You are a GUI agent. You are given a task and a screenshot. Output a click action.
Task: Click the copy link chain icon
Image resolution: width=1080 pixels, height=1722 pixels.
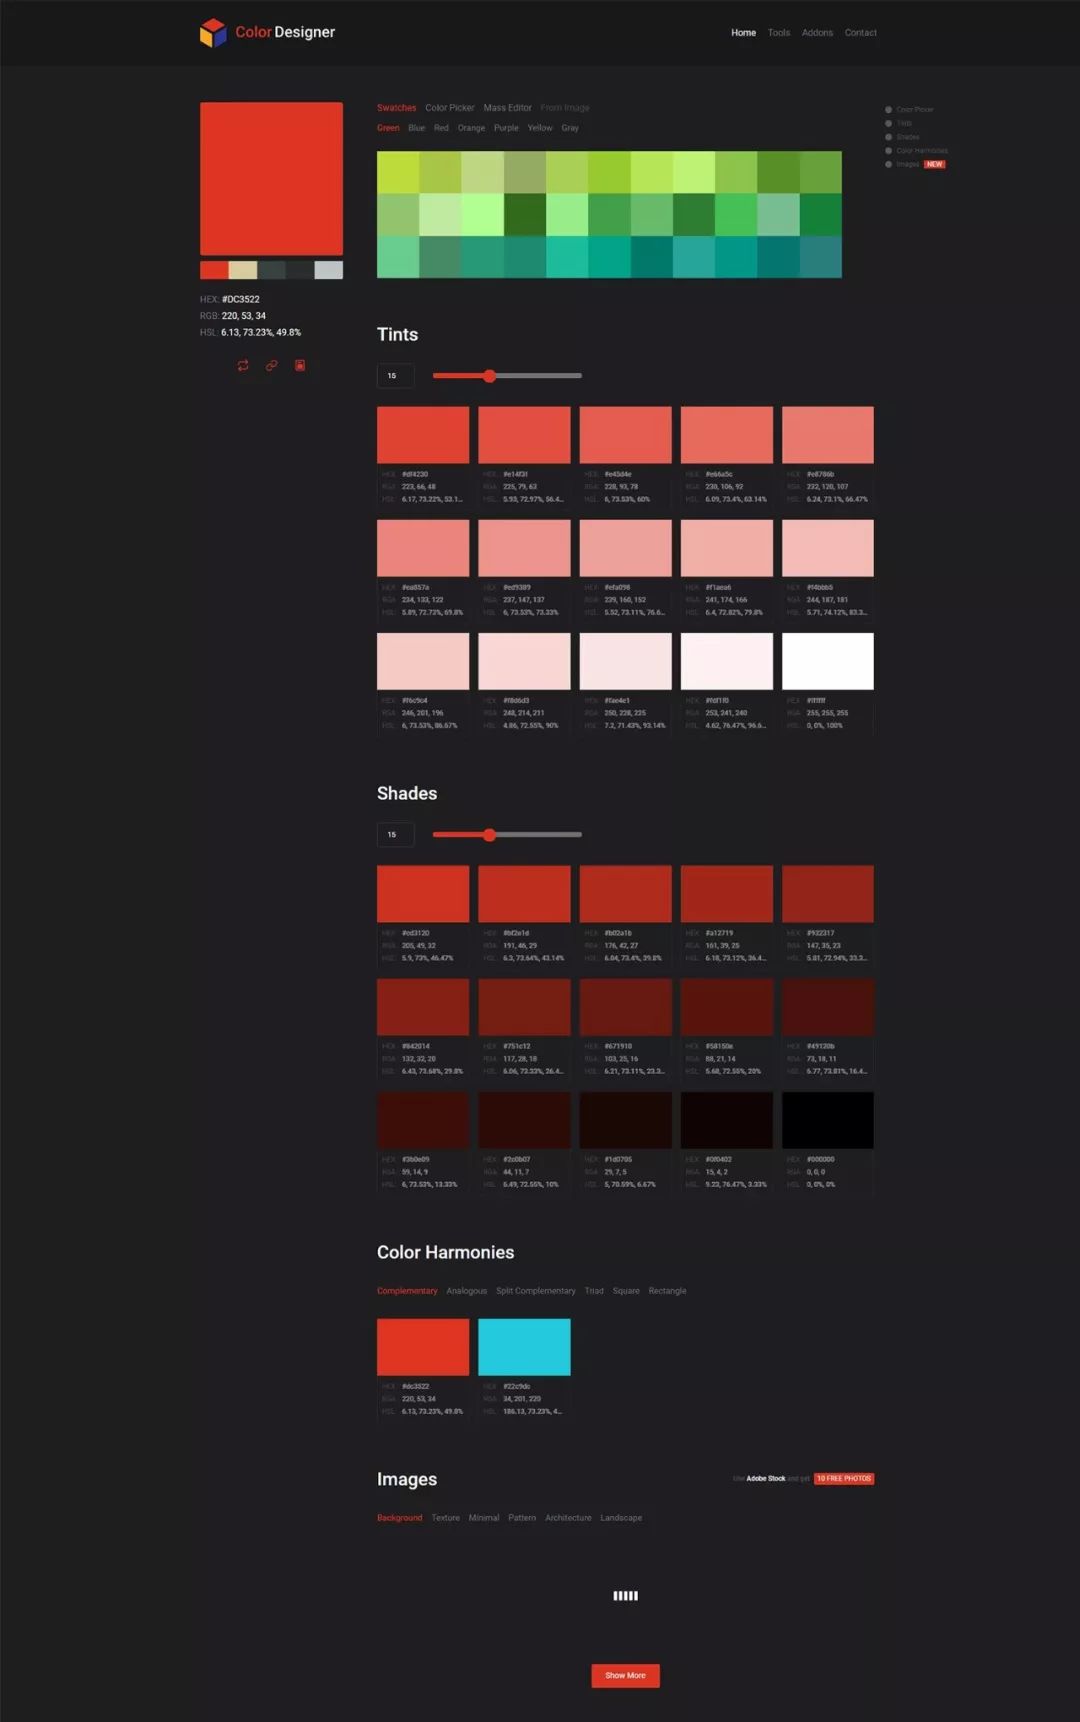pos(271,365)
